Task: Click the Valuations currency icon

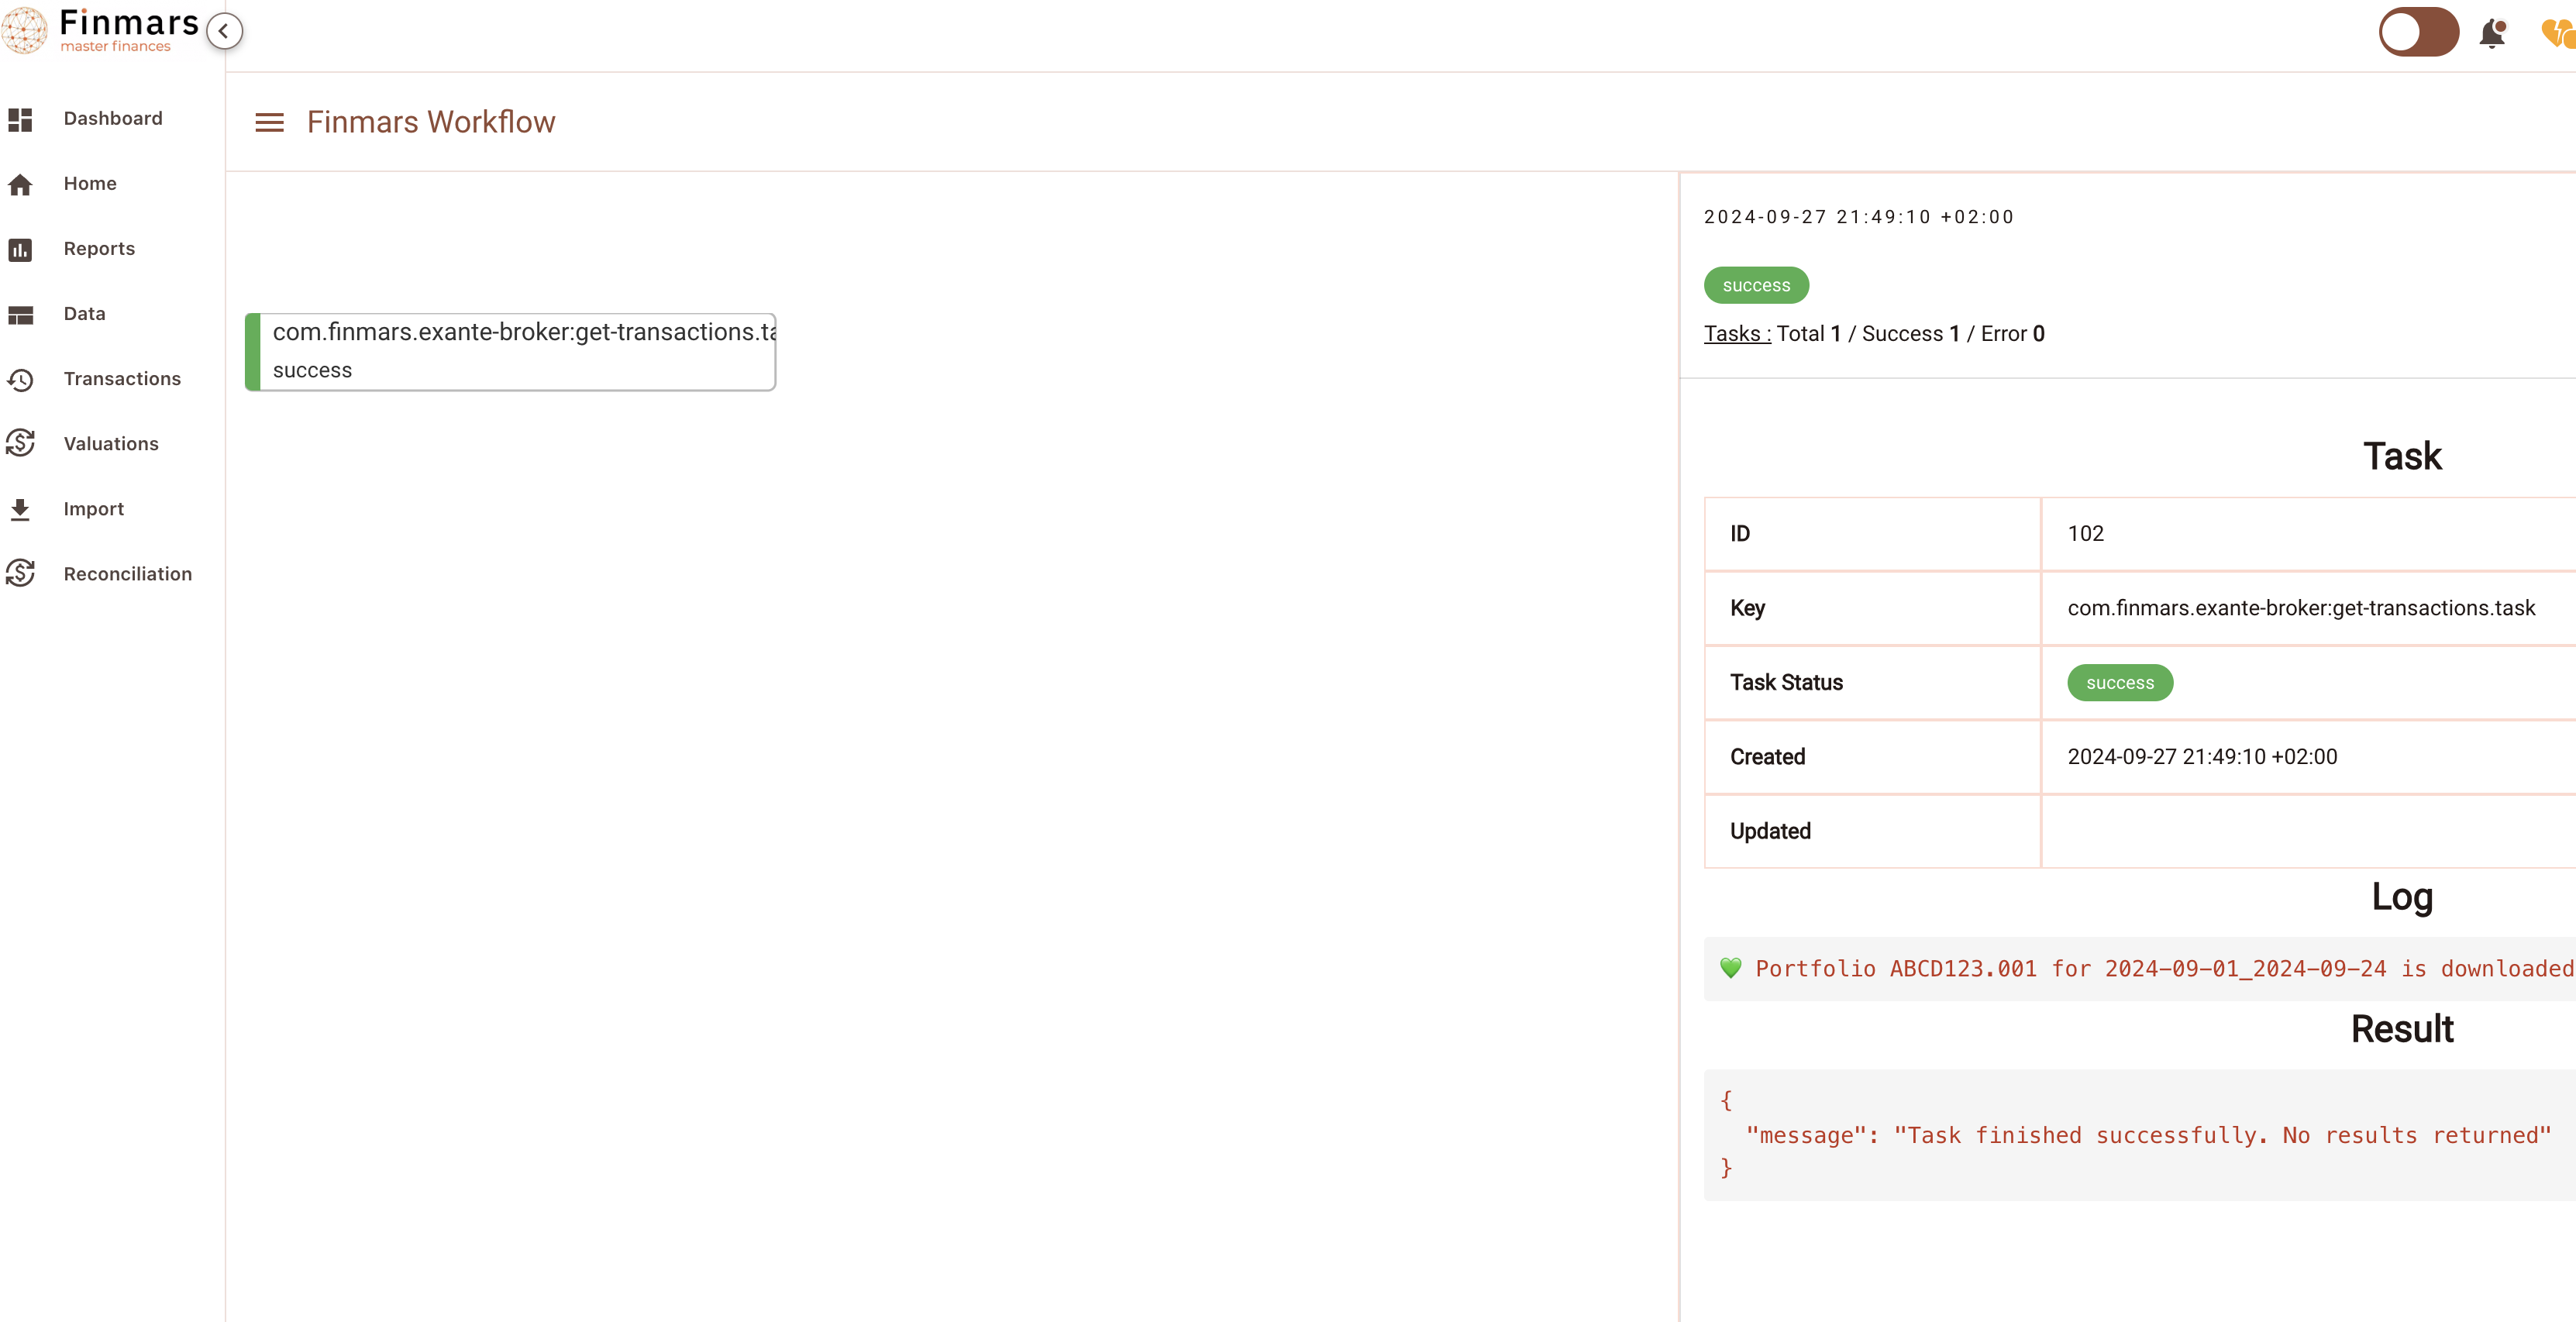Action: coord(20,444)
